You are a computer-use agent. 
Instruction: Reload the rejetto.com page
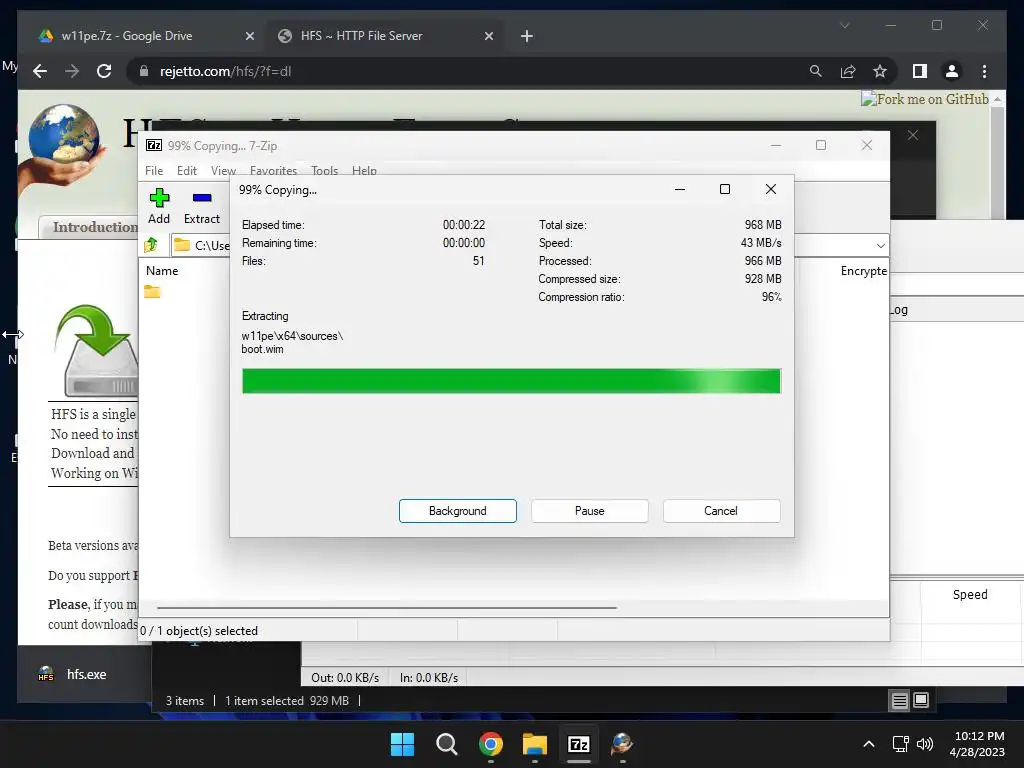point(104,71)
